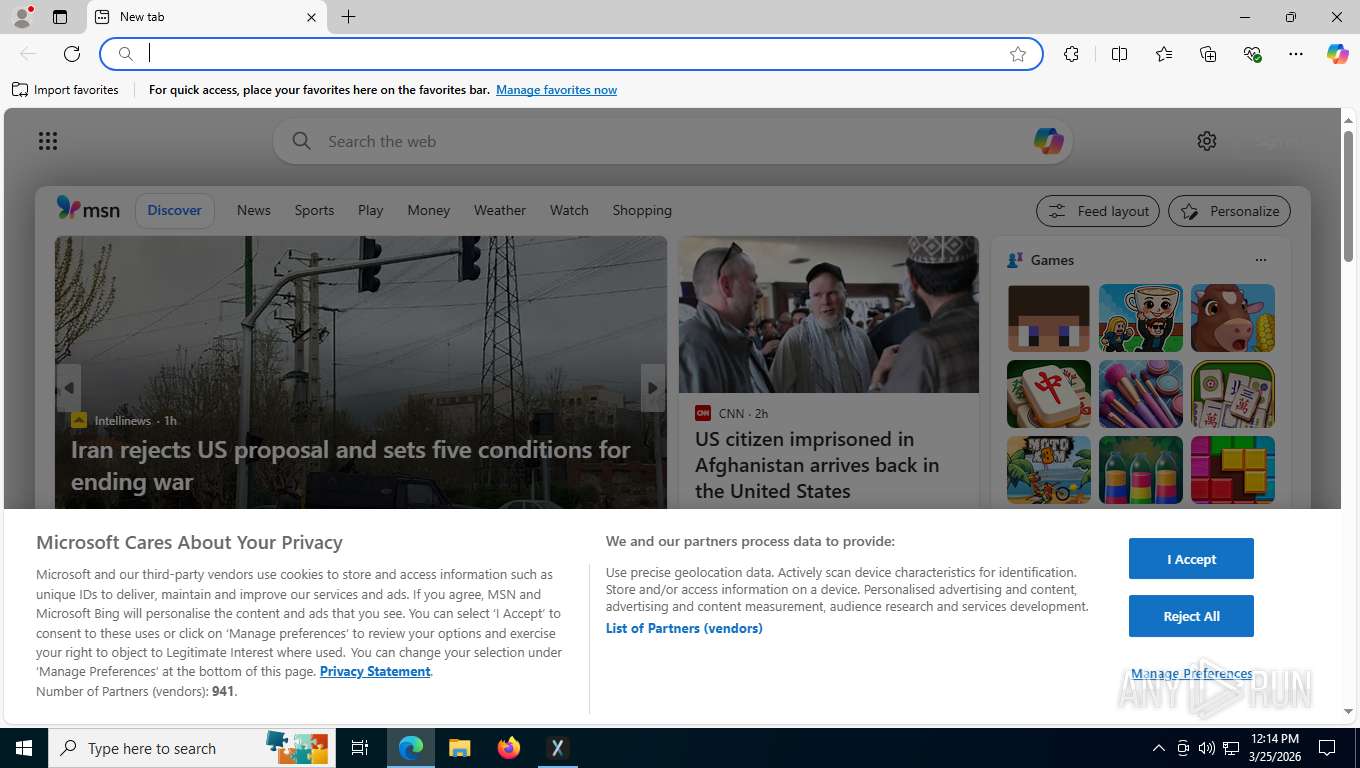
Task: Open the browser profile icon
Action: click(x=21, y=17)
